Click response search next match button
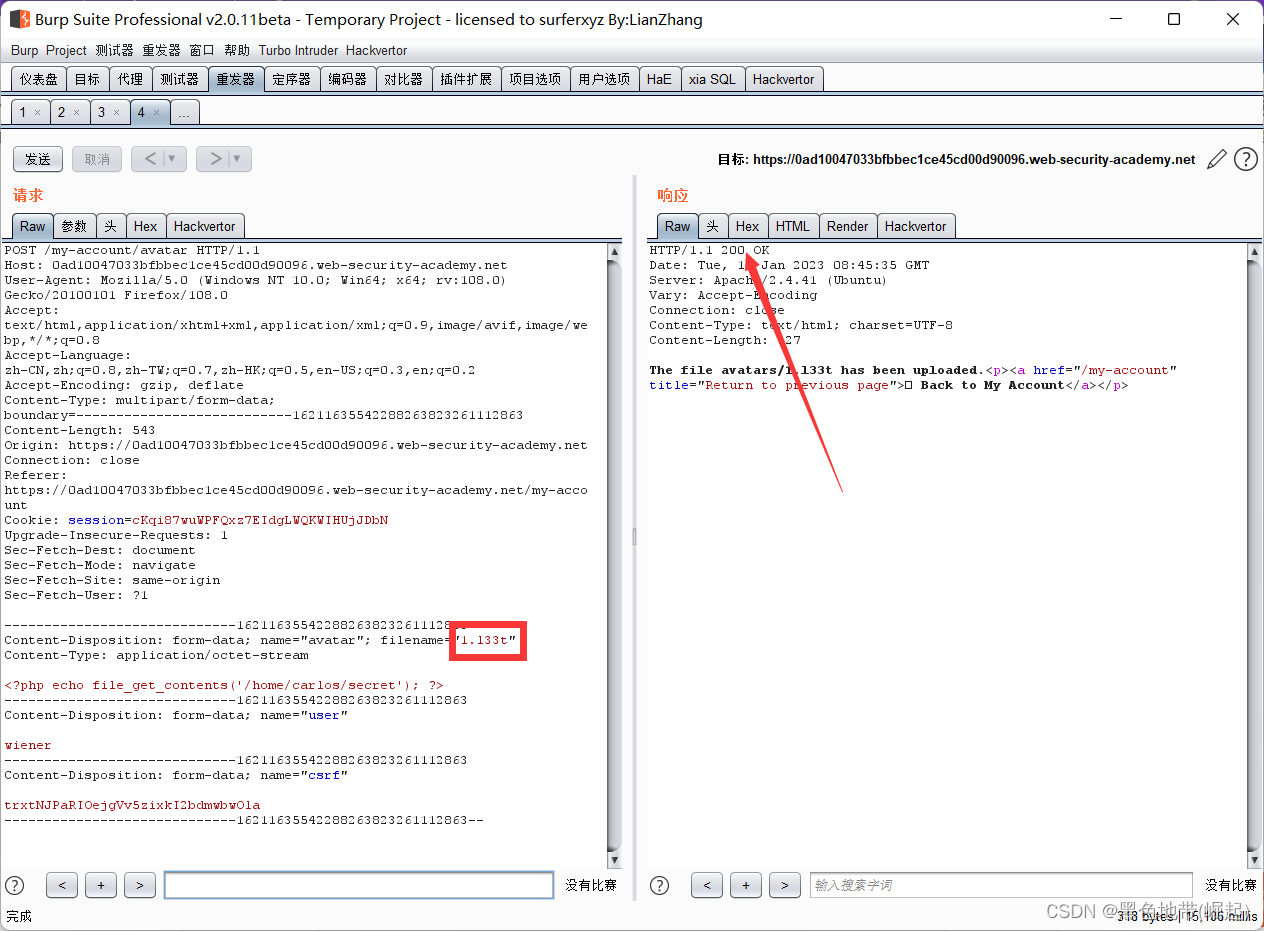 tap(785, 885)
